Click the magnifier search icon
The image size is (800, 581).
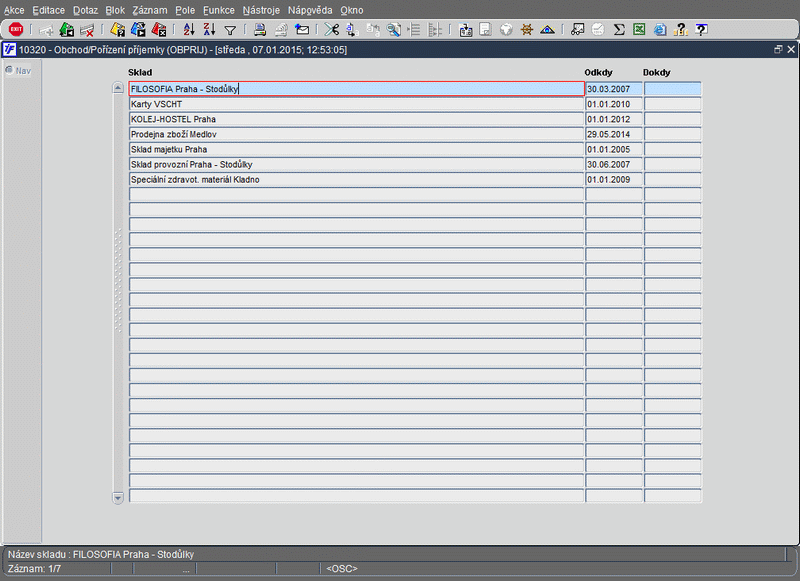[393, 30]
